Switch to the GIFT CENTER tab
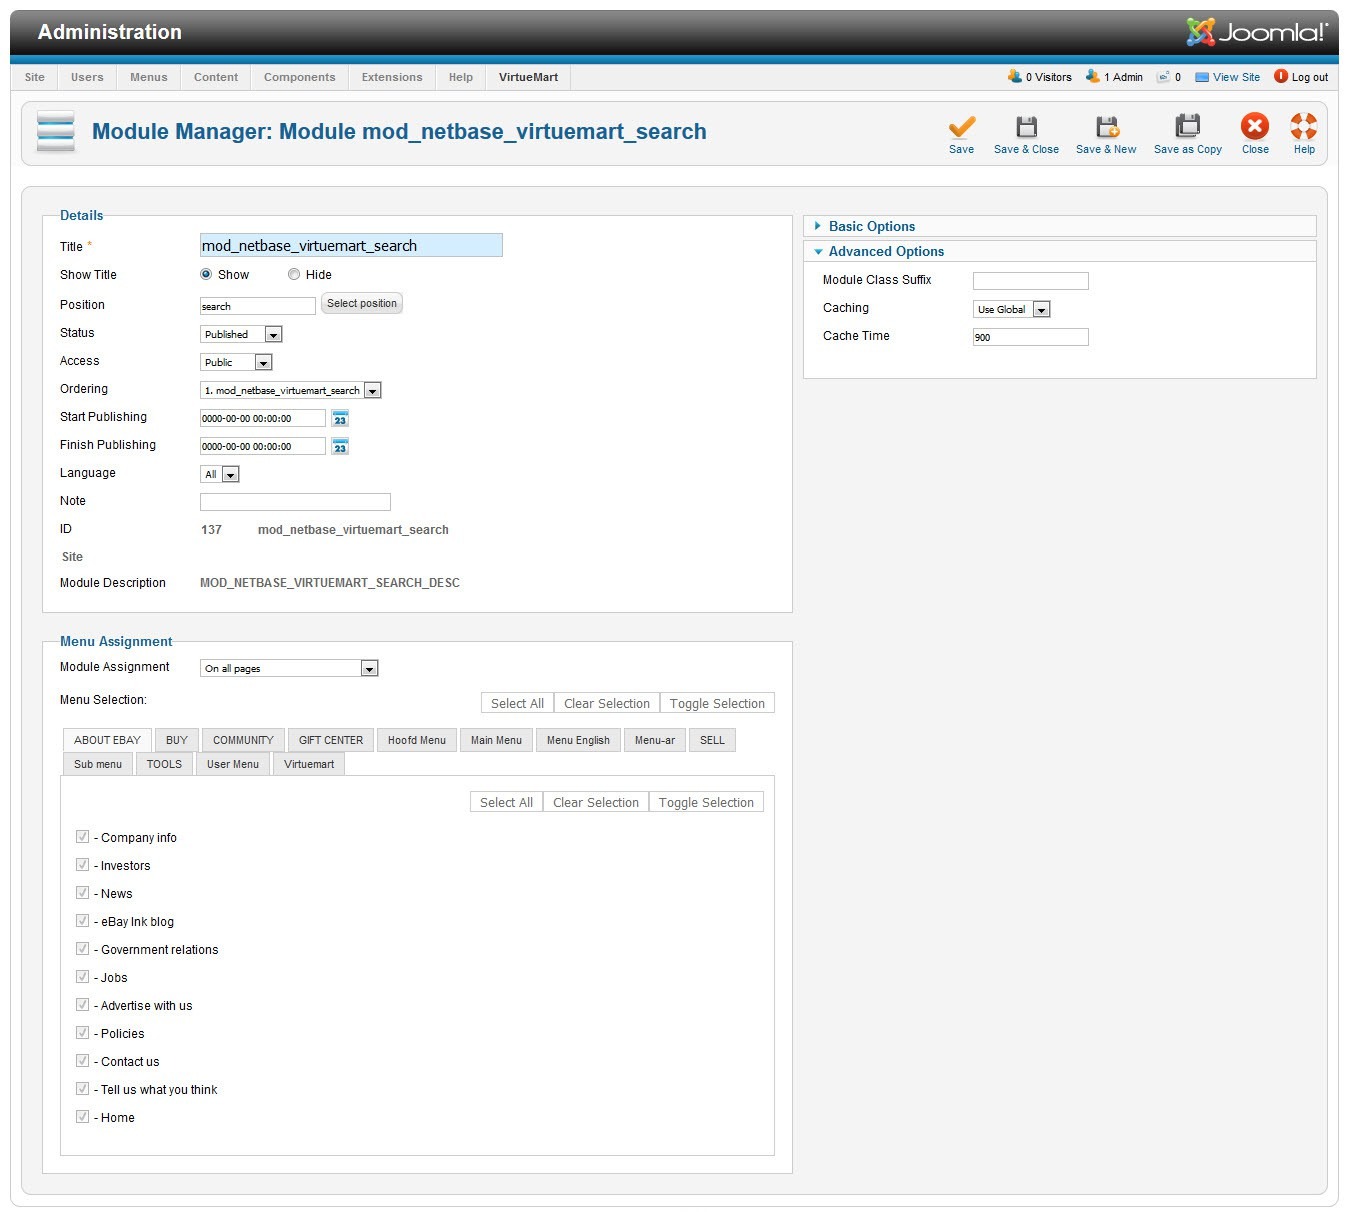This screenshot has height=1212, width=1349. click(331, 740)
